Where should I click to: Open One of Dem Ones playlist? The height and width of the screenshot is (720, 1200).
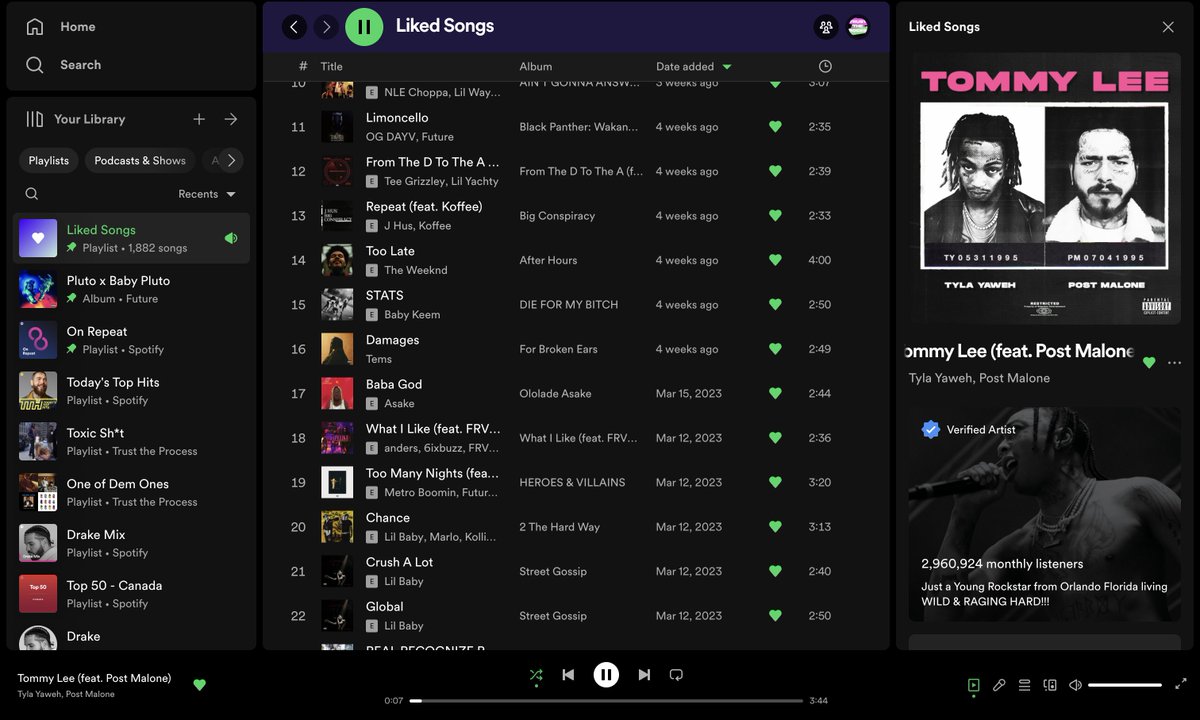(131, 492)
